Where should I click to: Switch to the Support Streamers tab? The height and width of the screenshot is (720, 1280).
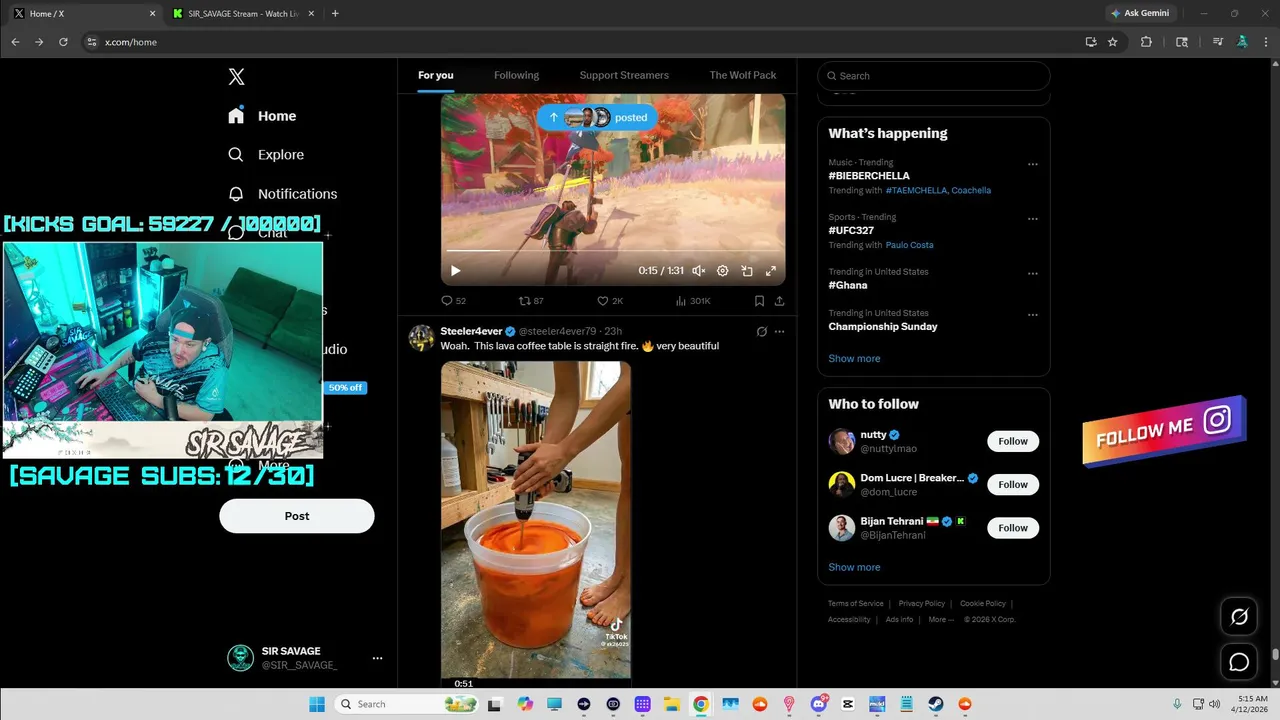624,75
